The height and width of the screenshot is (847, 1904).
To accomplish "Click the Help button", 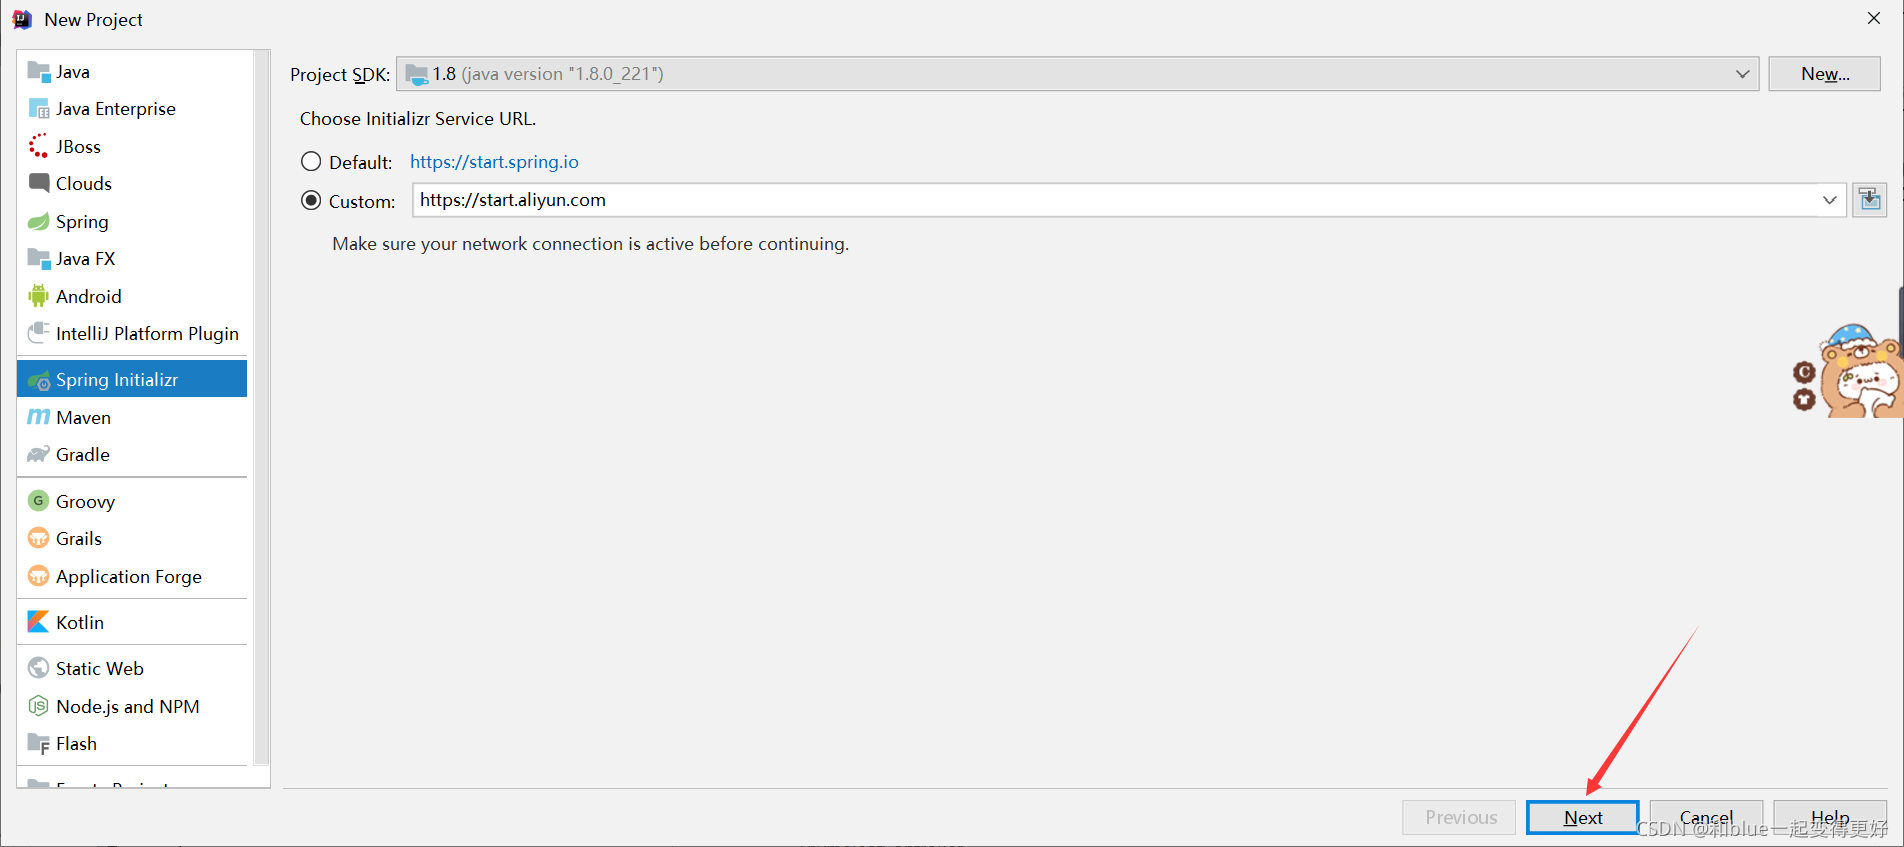I will (x=1830, y=817).
